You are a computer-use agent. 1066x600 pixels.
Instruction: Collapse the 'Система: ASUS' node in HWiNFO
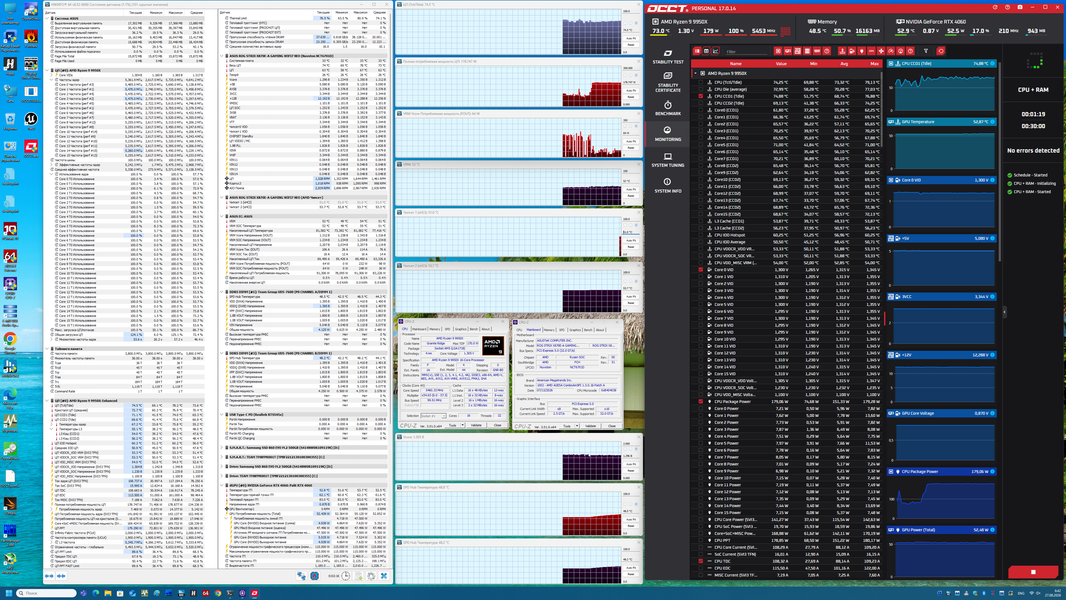pos(47,18)
